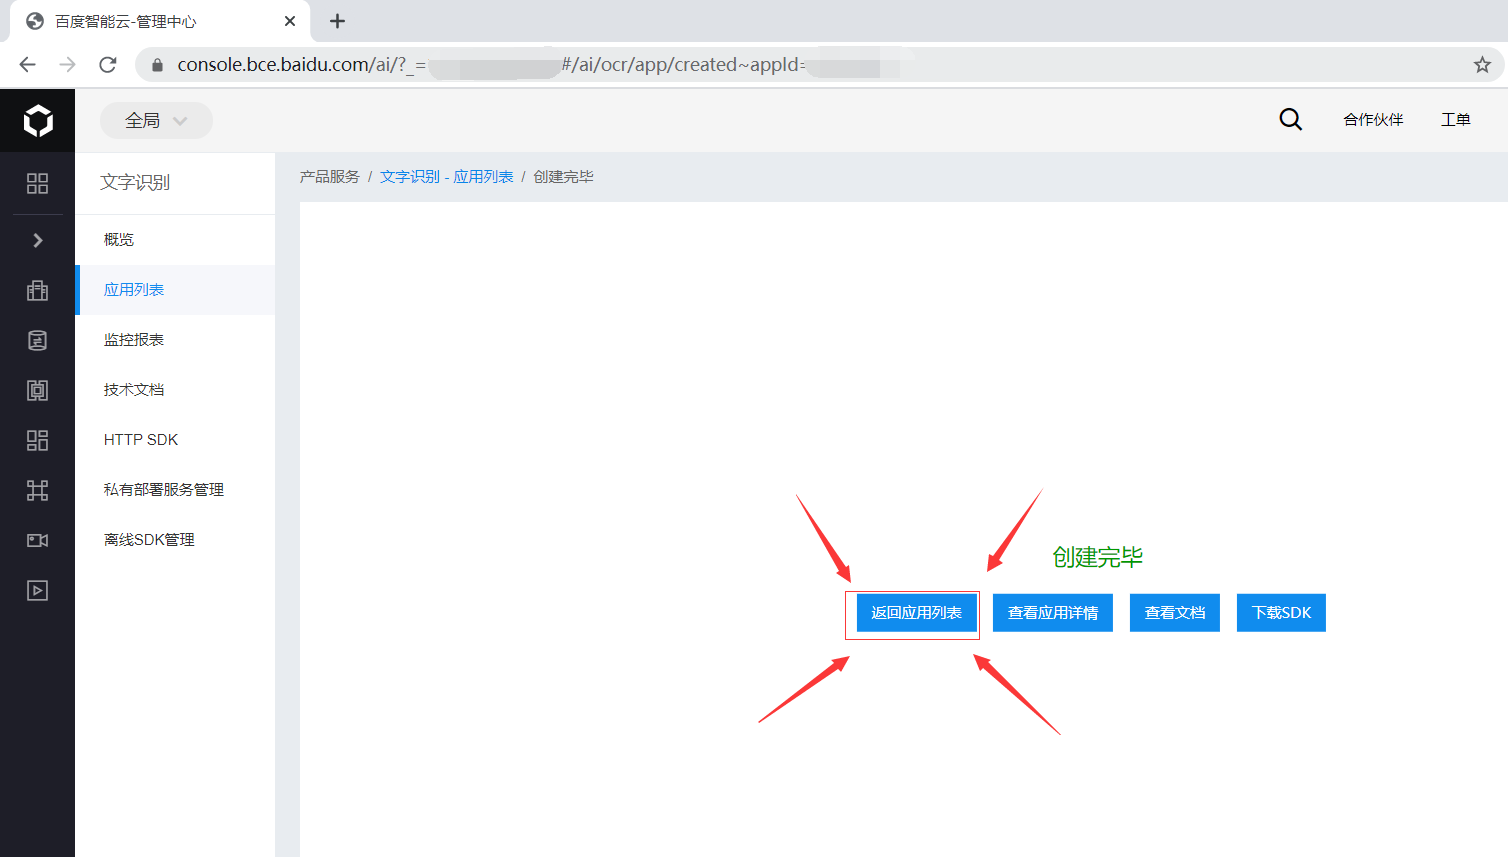Open the database cylinder icon in the sidebar
Viewport: 1508px width, 857px height.
click(x=37, y=340)
